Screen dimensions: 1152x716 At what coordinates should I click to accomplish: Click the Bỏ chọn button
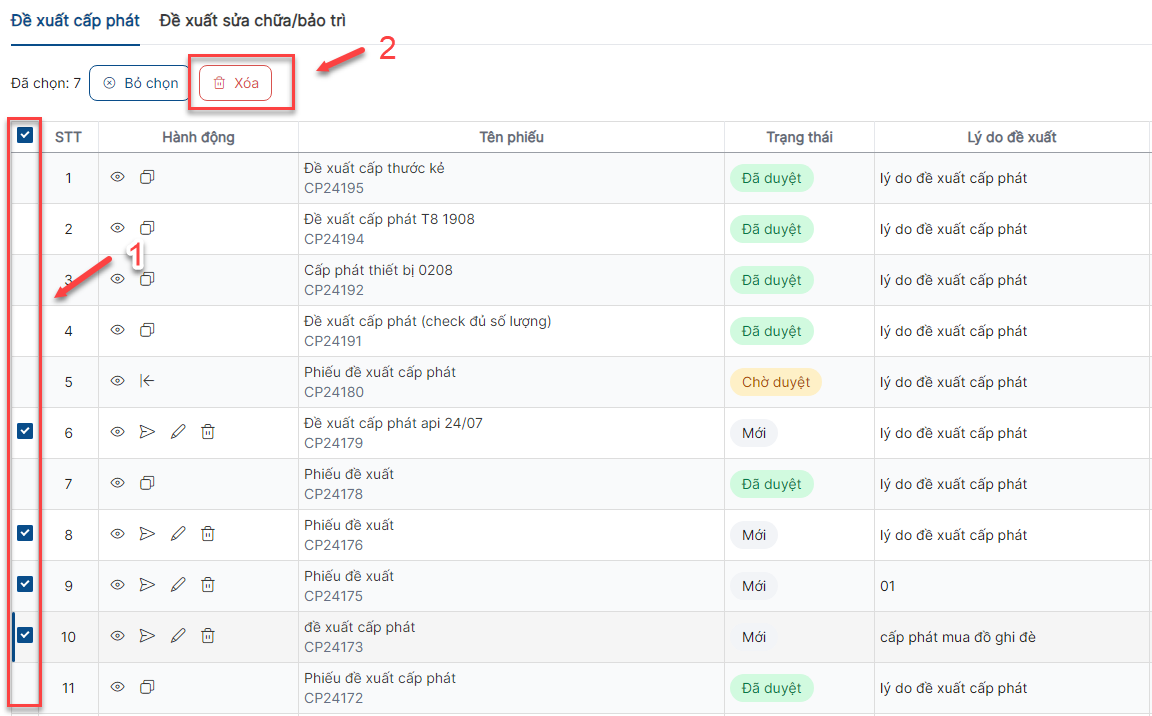(140, 83)
